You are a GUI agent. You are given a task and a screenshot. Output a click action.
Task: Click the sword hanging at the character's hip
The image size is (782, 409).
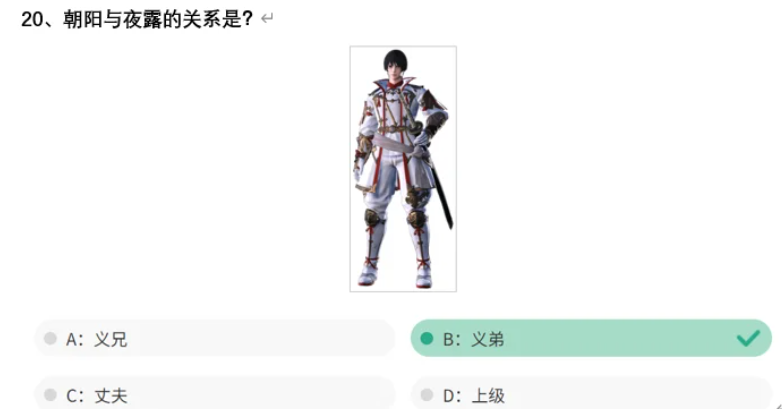pos(442,192)
